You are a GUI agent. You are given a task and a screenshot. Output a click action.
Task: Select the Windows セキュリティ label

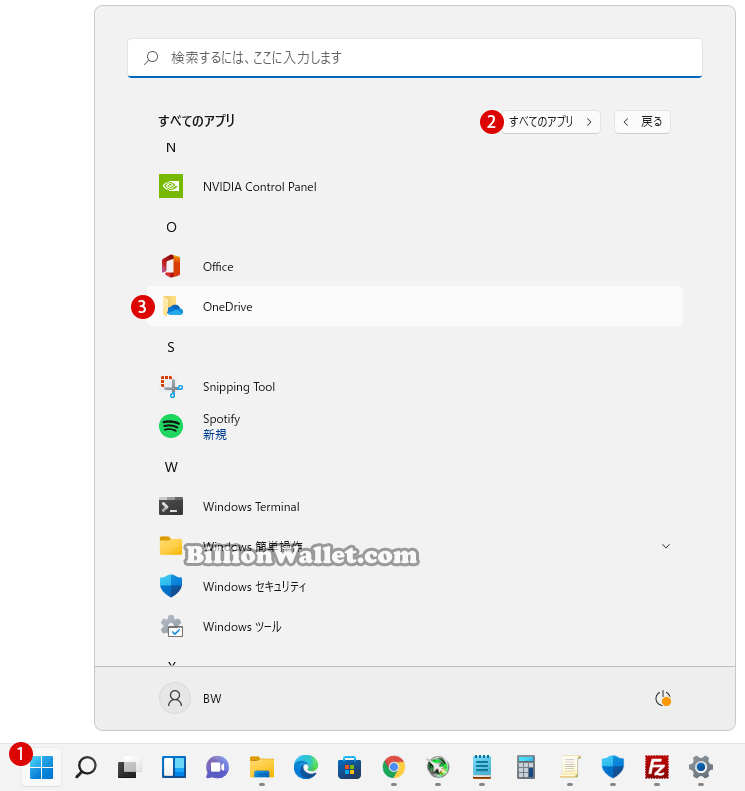[x=255, y=587]
